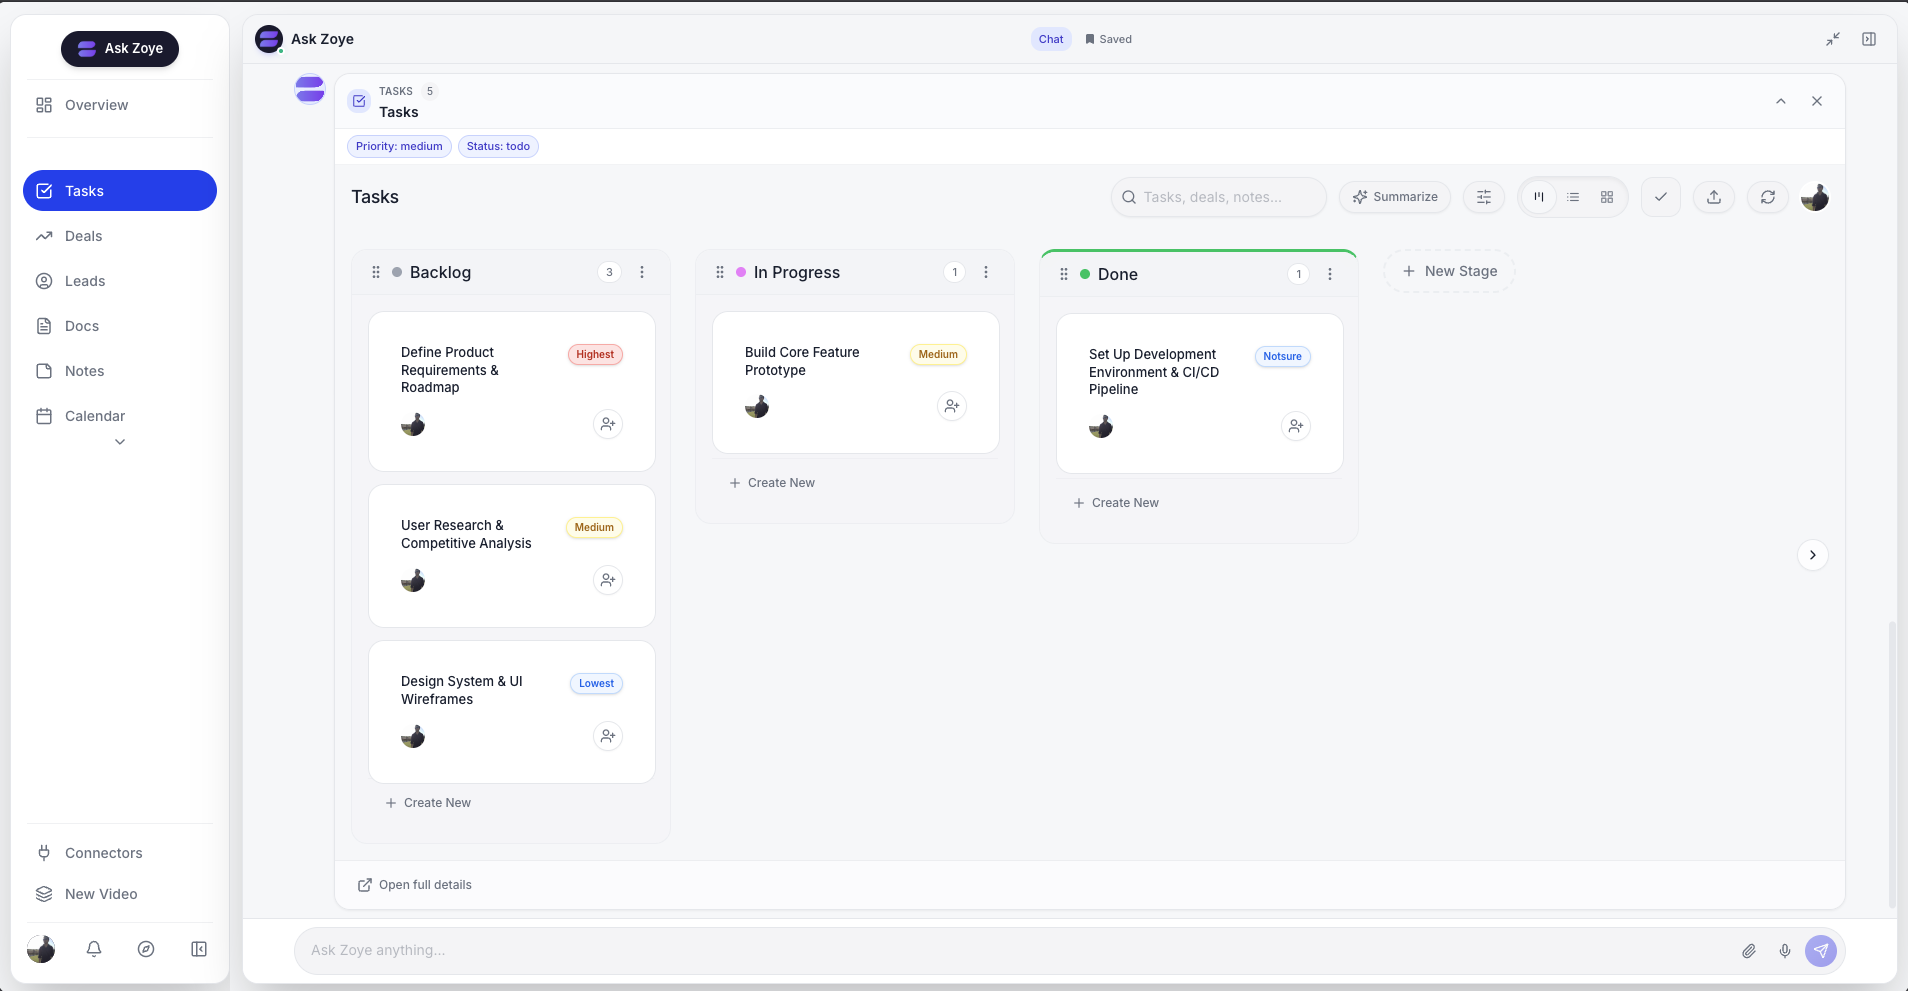Click the microphone icon in chat input

pos(1785,951)
